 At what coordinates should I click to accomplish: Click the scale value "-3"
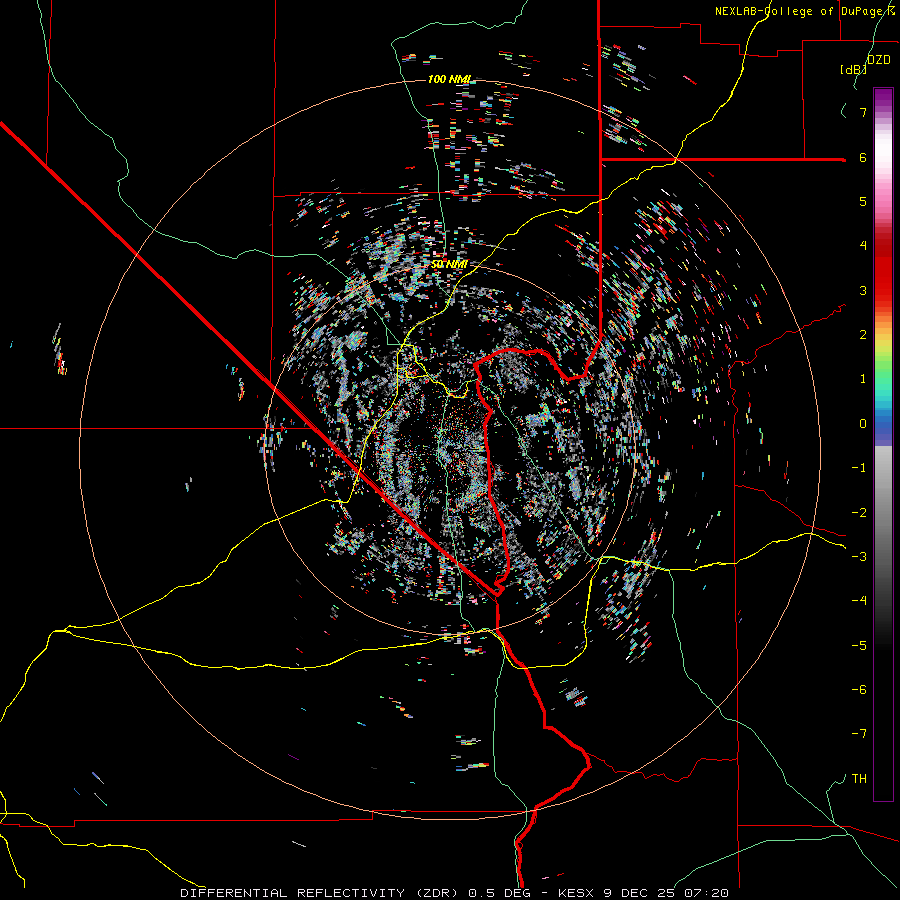[859, 556]
